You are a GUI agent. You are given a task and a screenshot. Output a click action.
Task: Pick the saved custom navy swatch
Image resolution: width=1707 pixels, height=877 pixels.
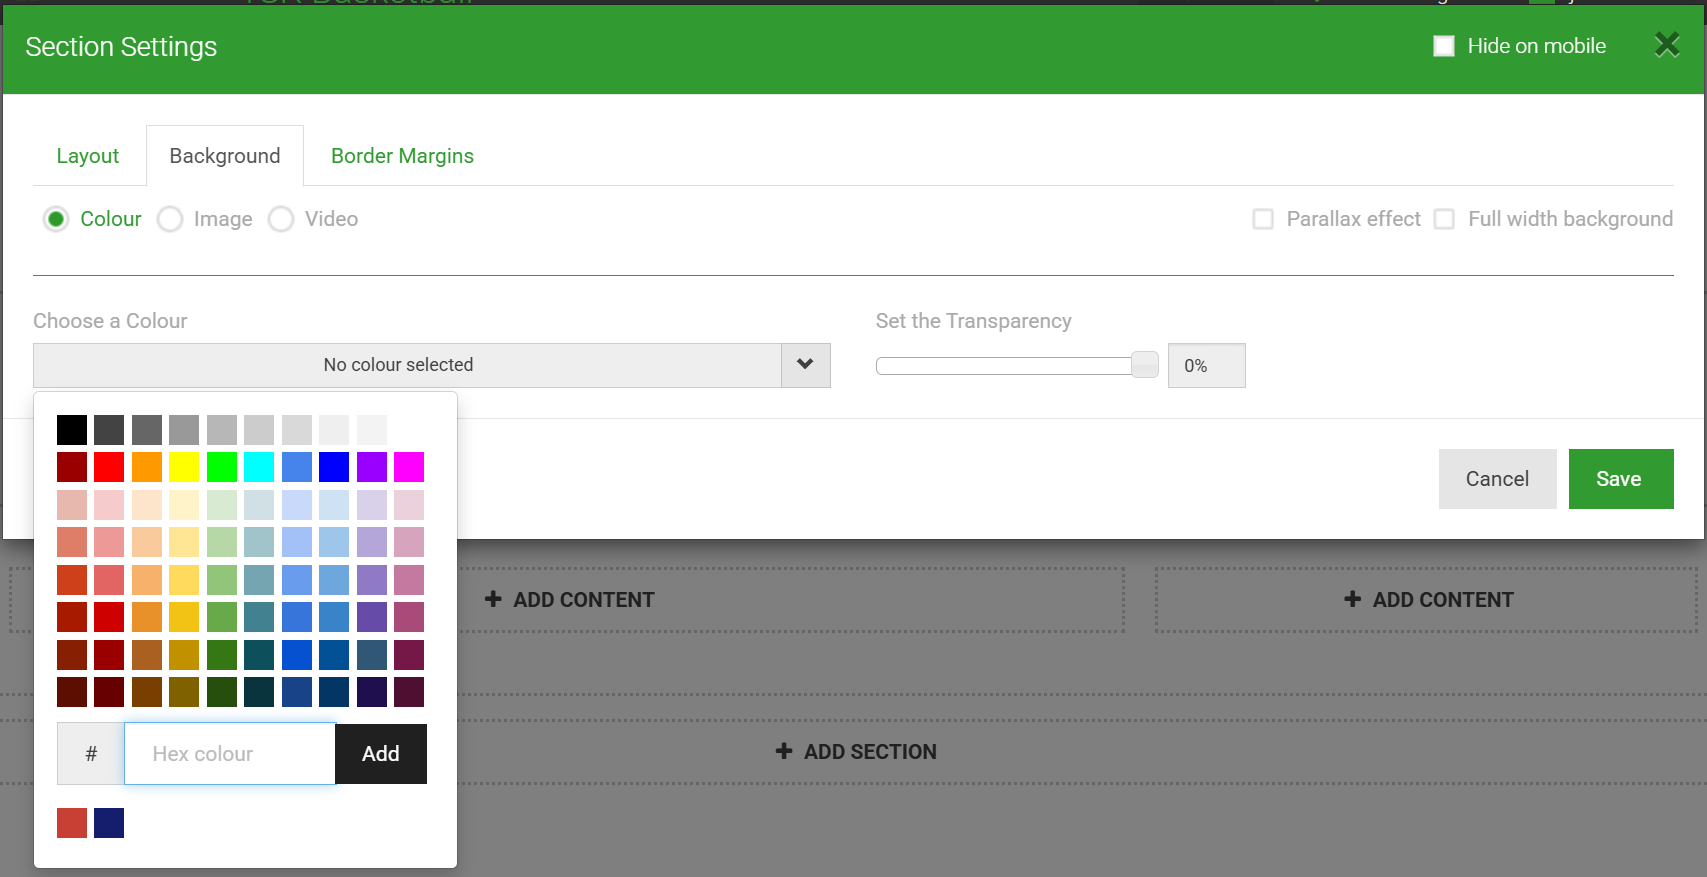click(x=109, y=823)
